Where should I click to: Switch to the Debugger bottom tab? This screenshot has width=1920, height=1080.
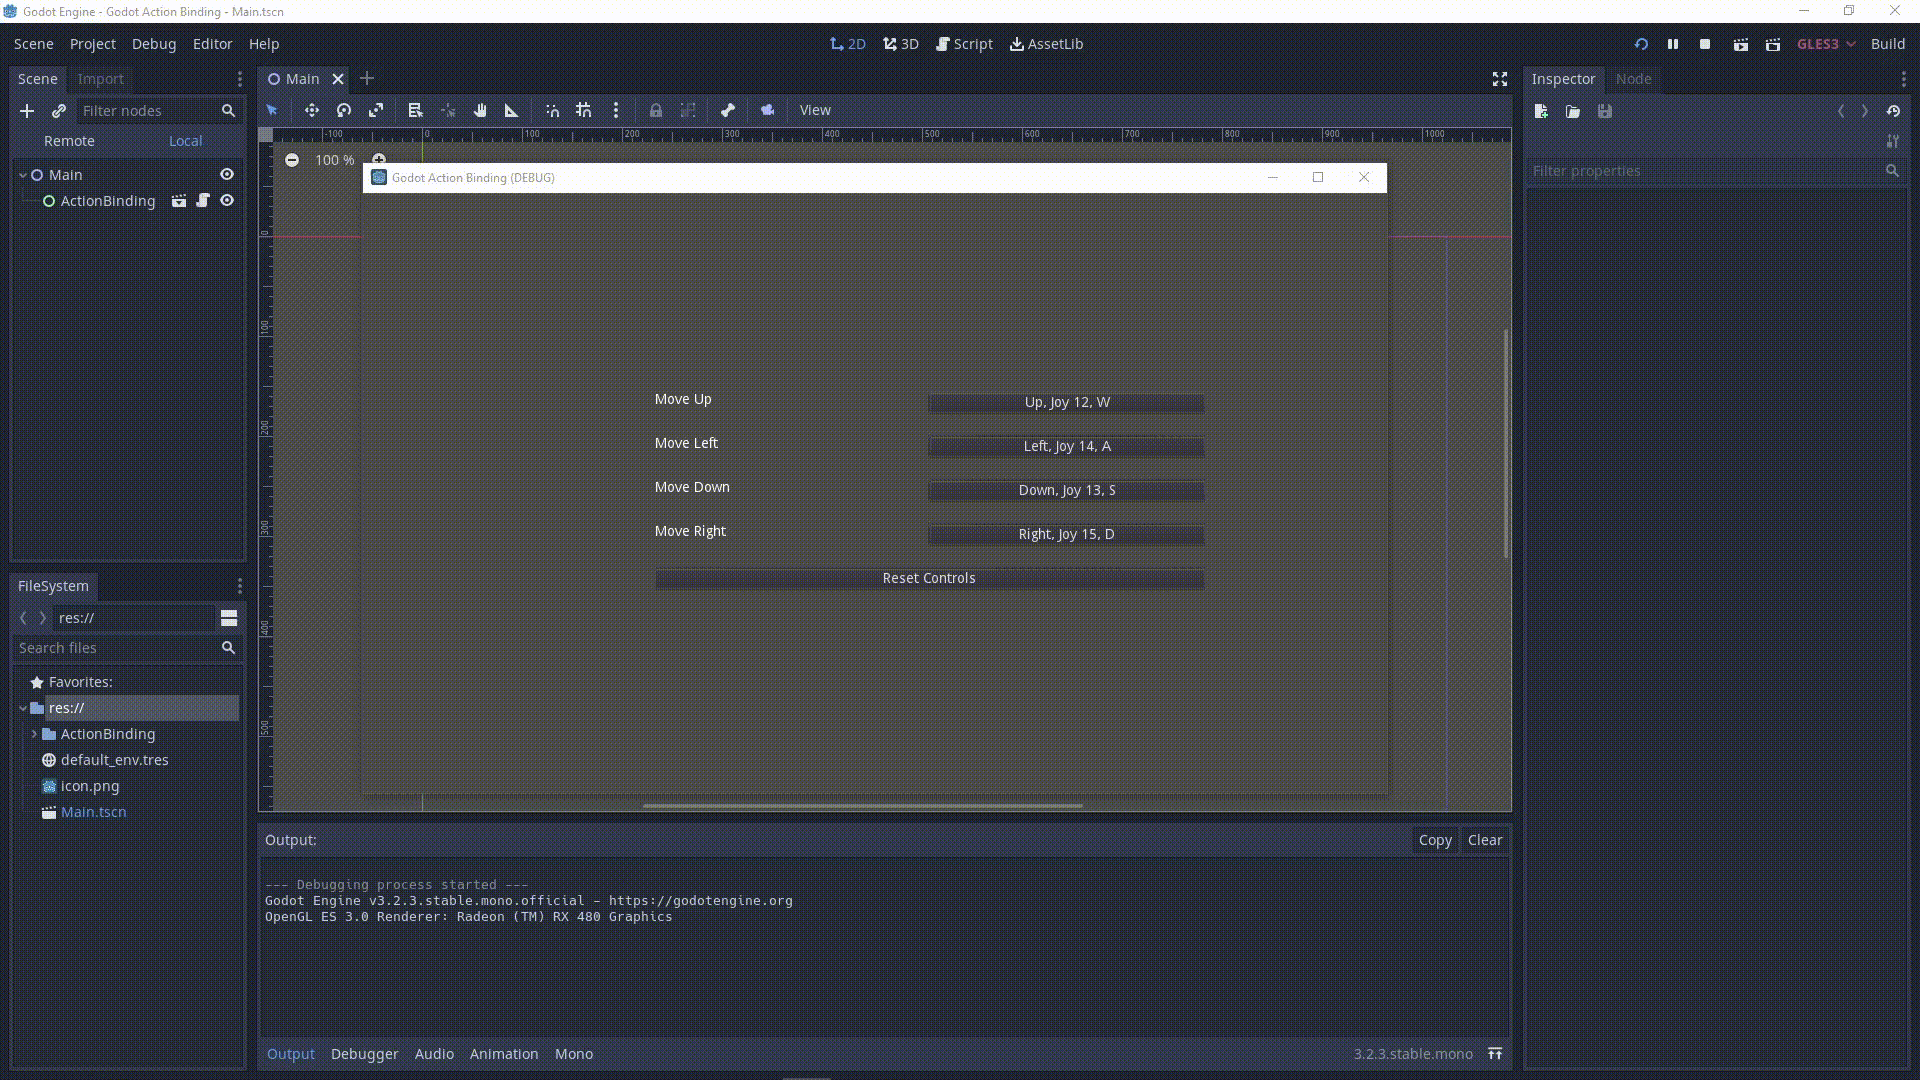pos(364,1054)
